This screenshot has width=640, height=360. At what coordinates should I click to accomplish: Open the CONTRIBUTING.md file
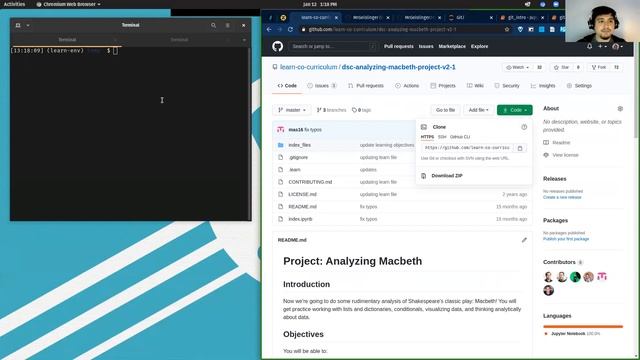pos(310,182)
